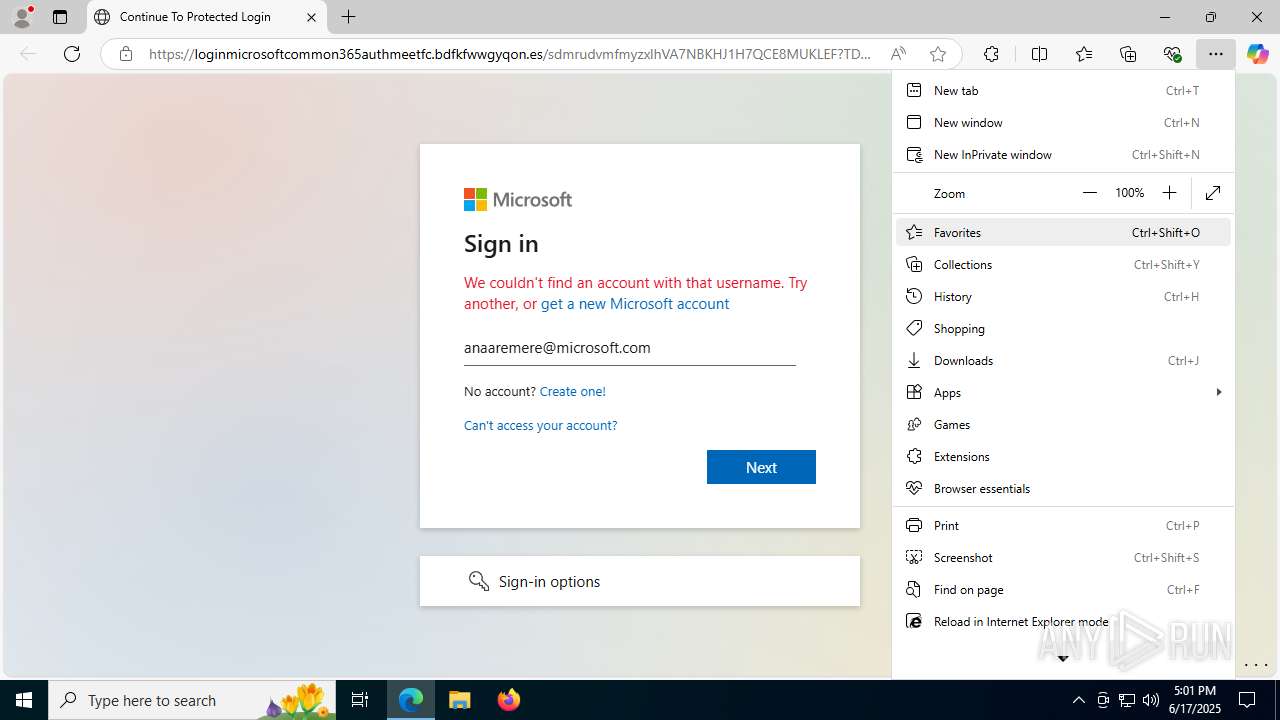Open the tab actions menu icon
1280x720 pixels.
(x=60, y=17)
